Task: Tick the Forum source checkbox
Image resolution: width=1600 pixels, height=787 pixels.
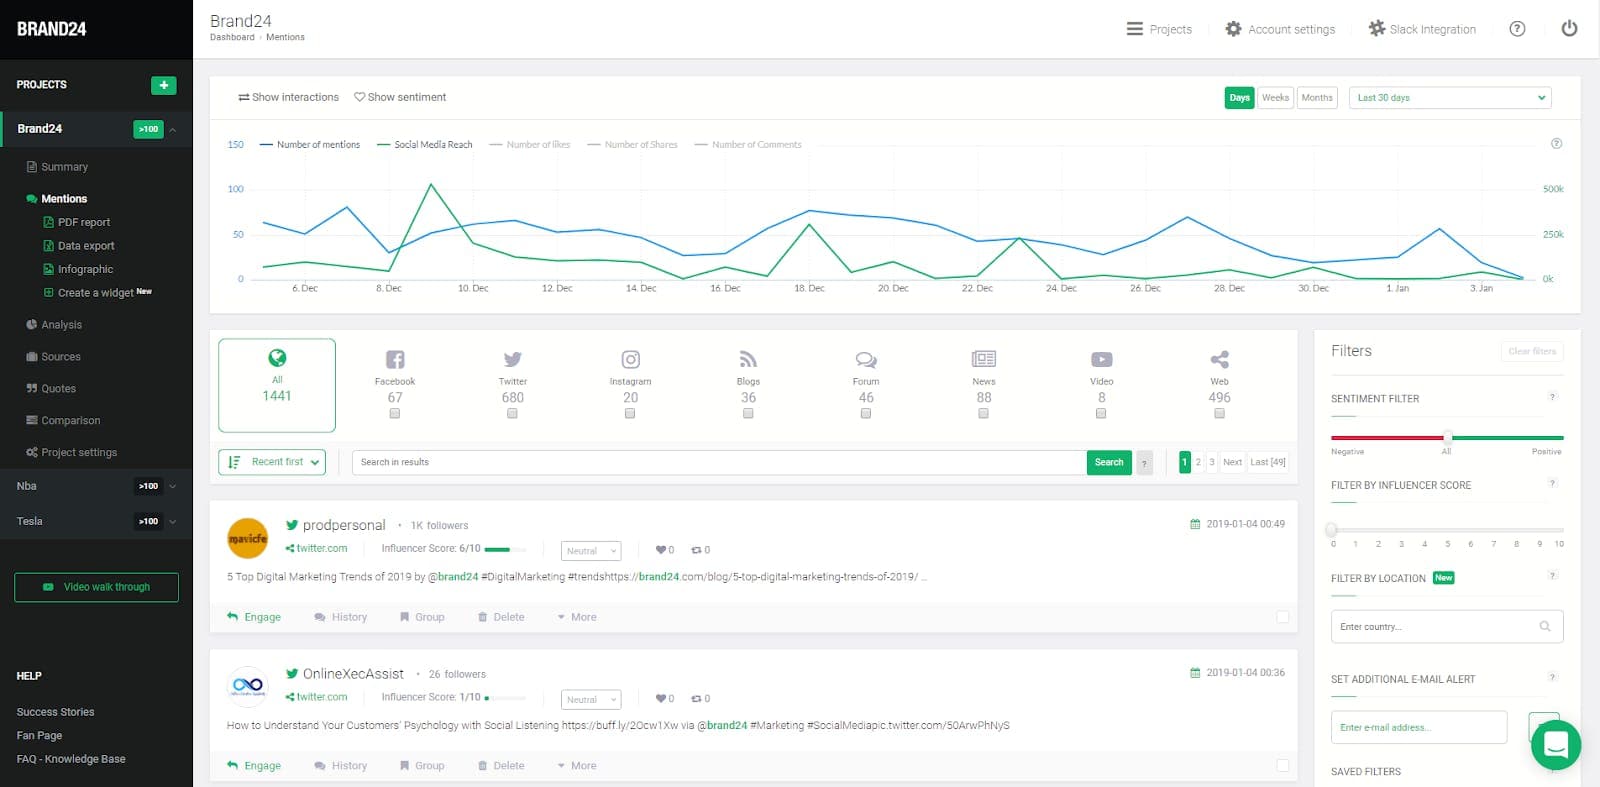Action: pyautogui.click(x=866, y=413)
